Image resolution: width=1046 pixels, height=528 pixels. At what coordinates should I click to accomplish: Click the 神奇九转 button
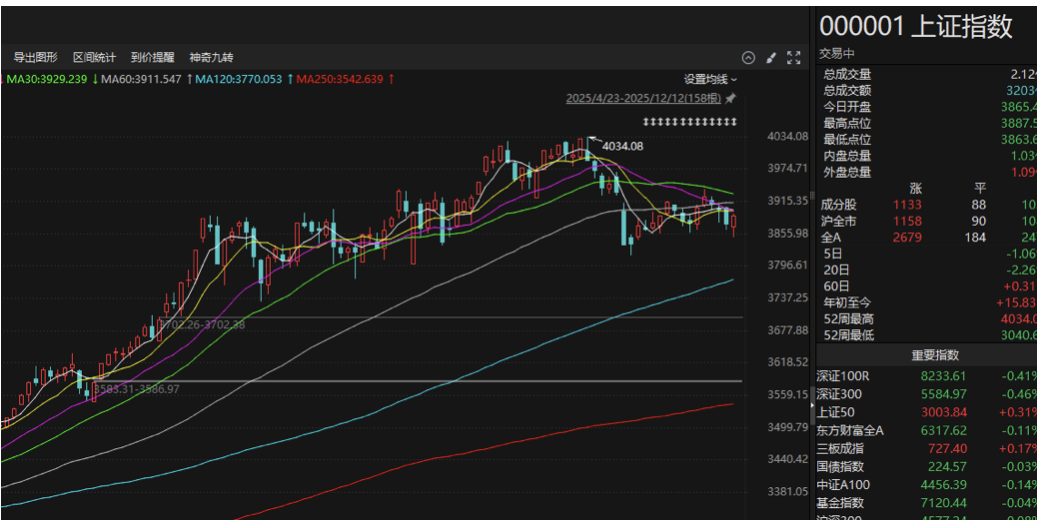(211, 58)
